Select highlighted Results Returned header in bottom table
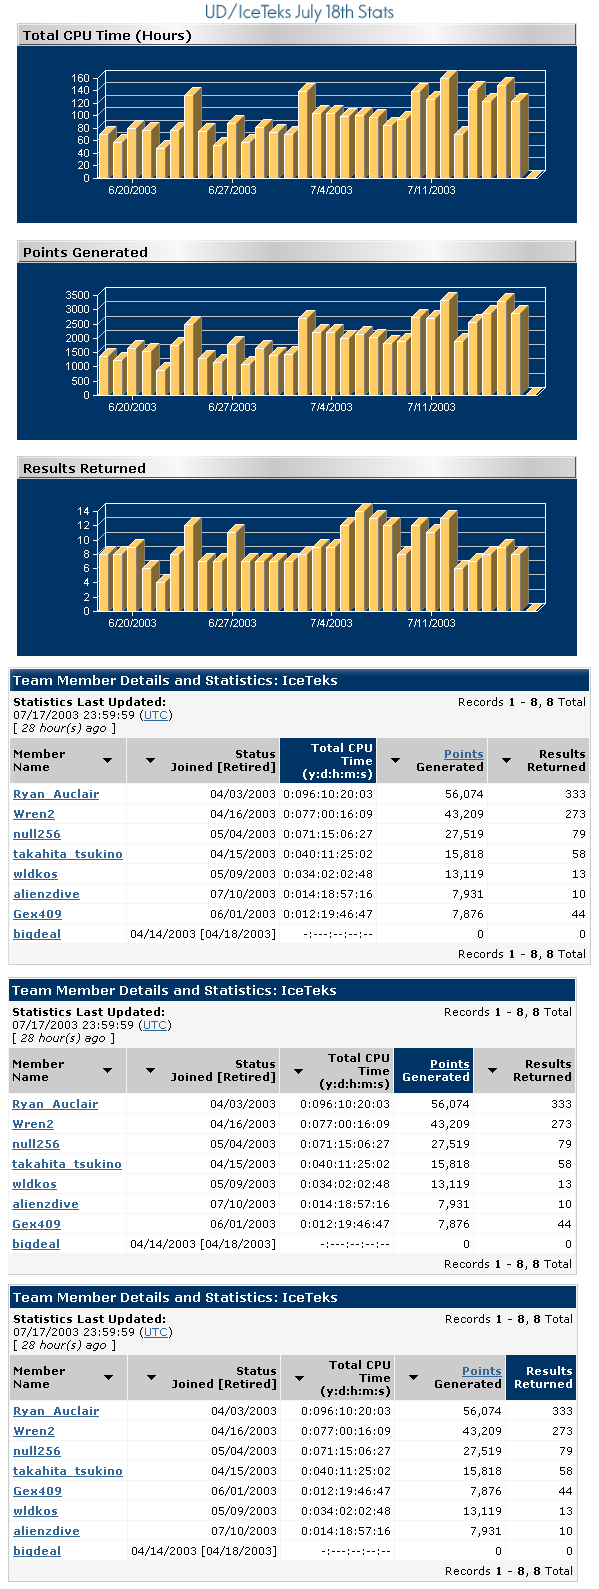 (542, 1378)
